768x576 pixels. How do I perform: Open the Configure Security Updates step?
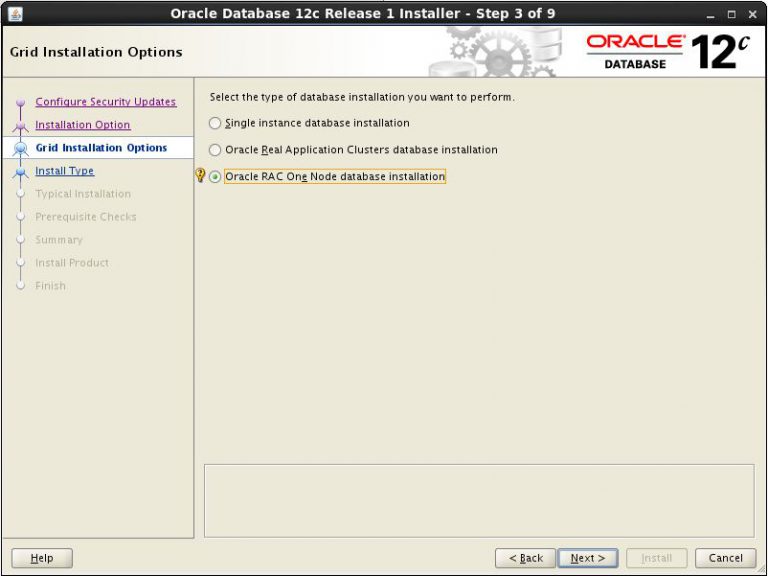106,102
